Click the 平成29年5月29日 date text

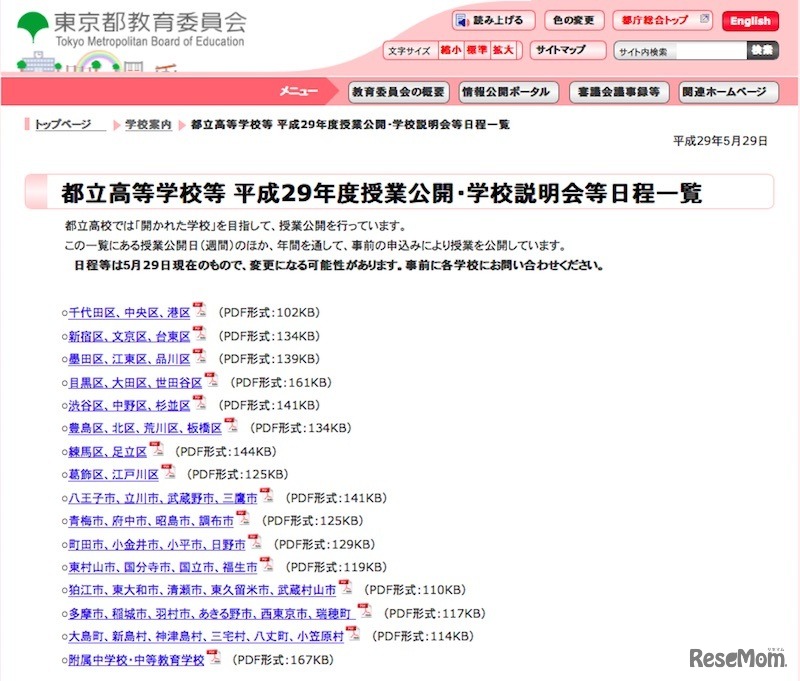point(720,141)
